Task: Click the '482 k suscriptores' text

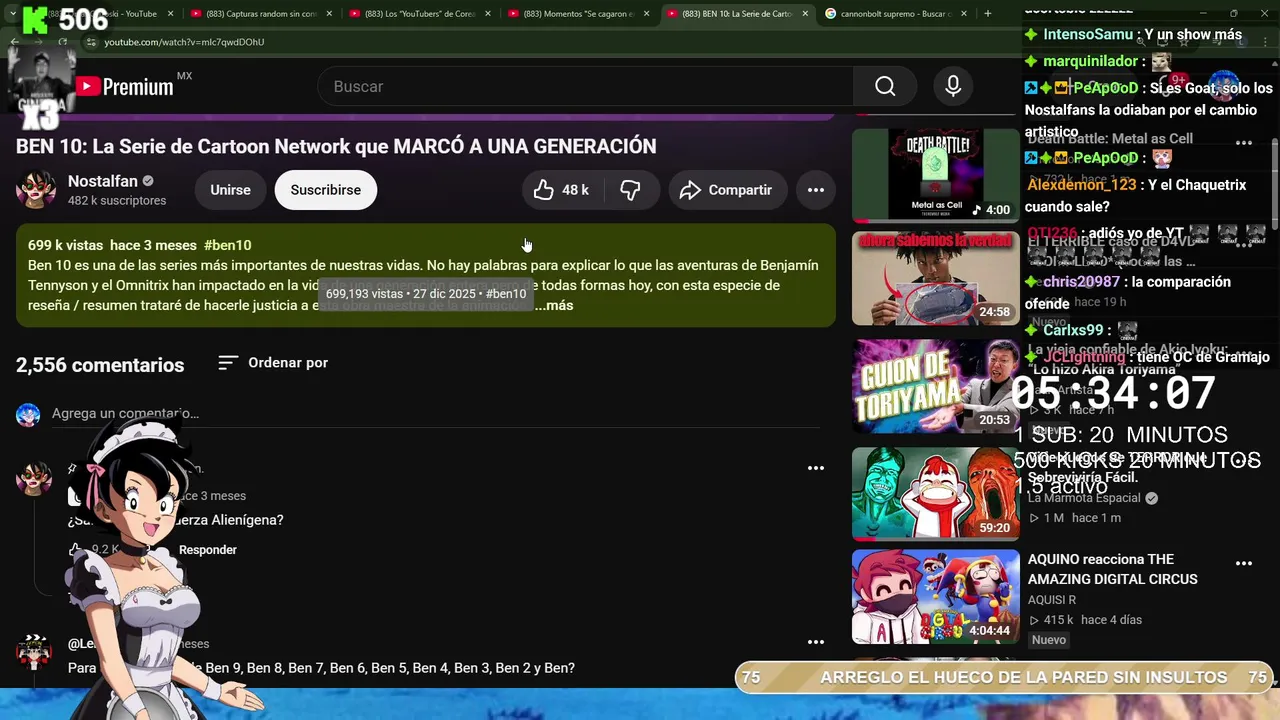Action: pos(117,201)
